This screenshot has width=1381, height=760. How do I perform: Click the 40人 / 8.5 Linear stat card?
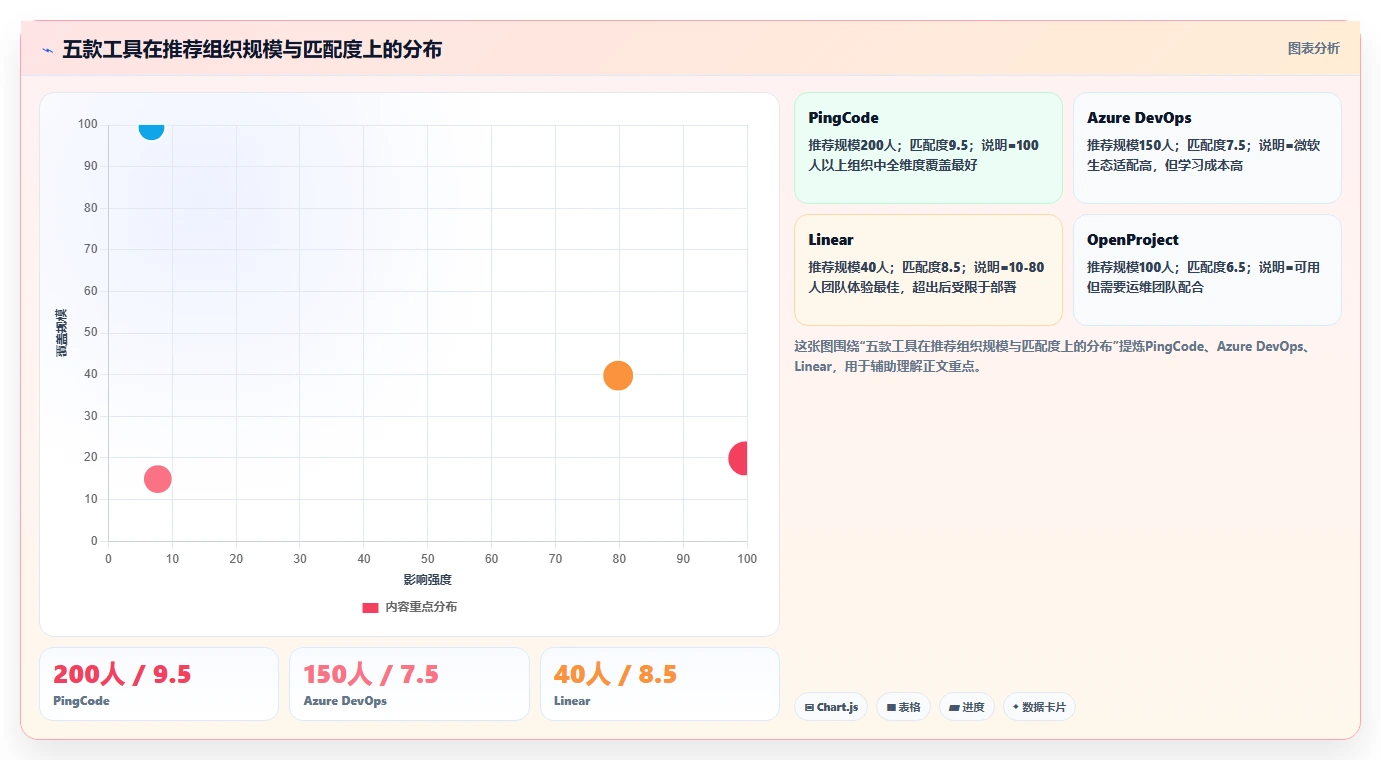click(x=660, y=684)
